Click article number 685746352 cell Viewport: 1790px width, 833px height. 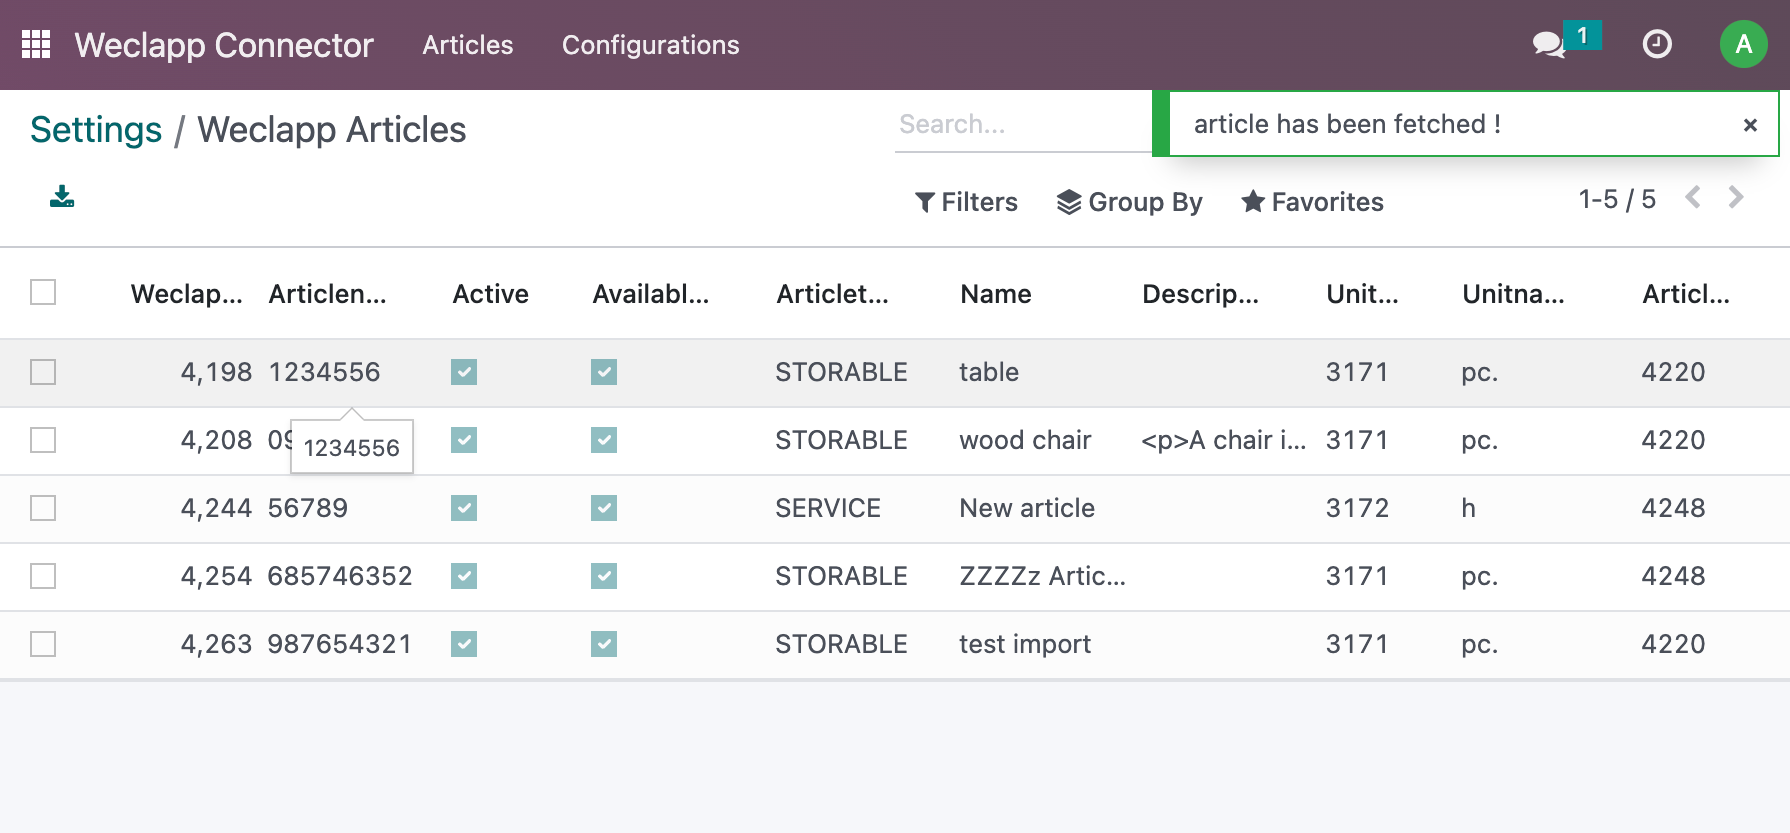340,576
